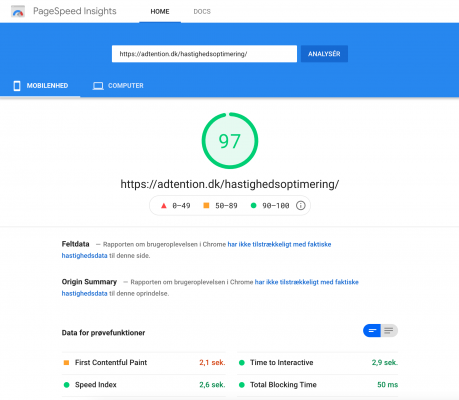Click the 50 ms value
Viewport: 459px width, 400px height.
387,385
